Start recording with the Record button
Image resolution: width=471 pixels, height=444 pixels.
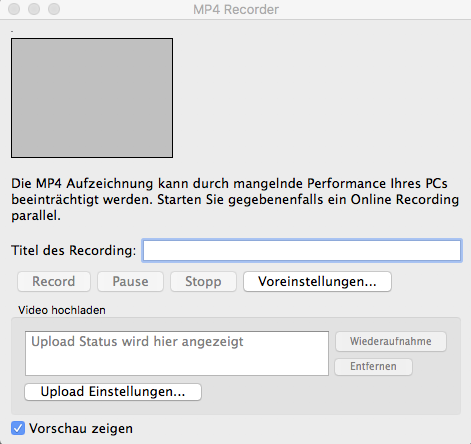click(54, 282)
